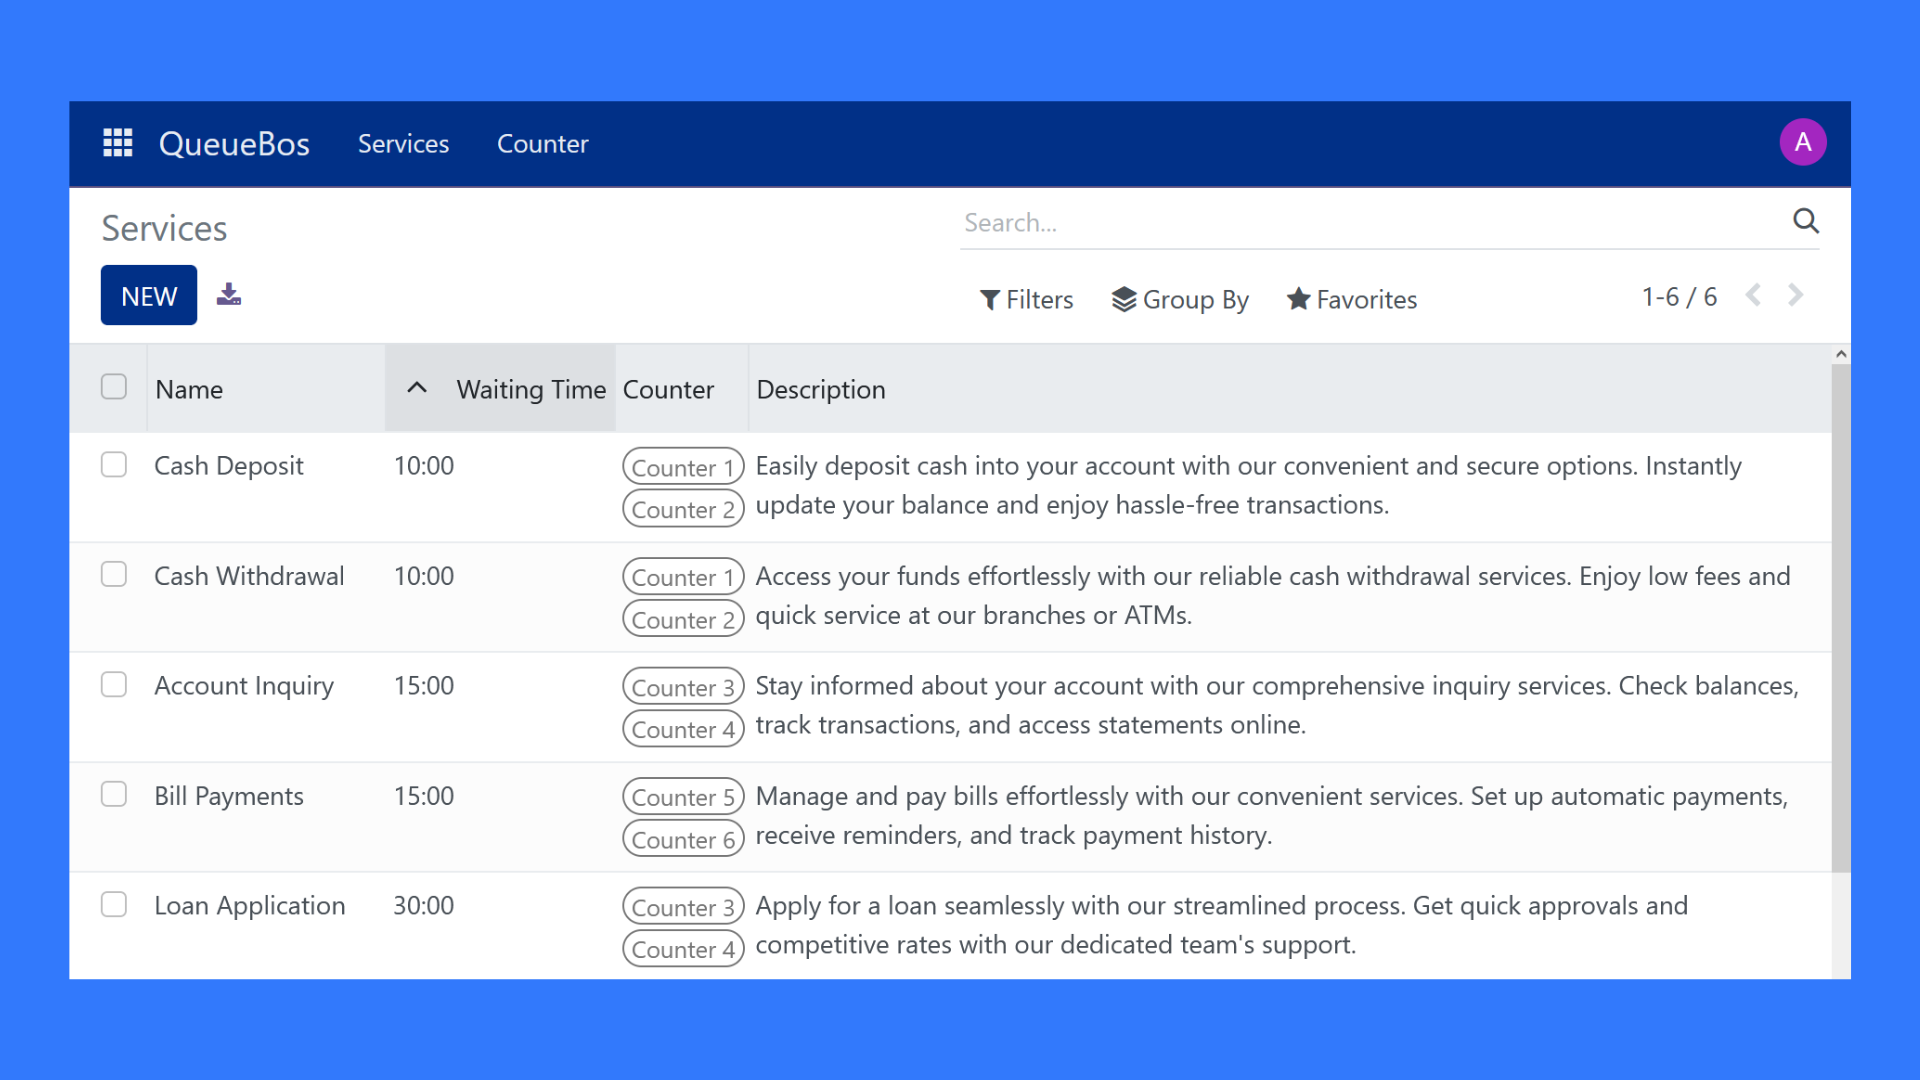Toggle the select-all header checkbox
The height and width of the screenshot is (1080, 1920).
[x=114, y=387]
